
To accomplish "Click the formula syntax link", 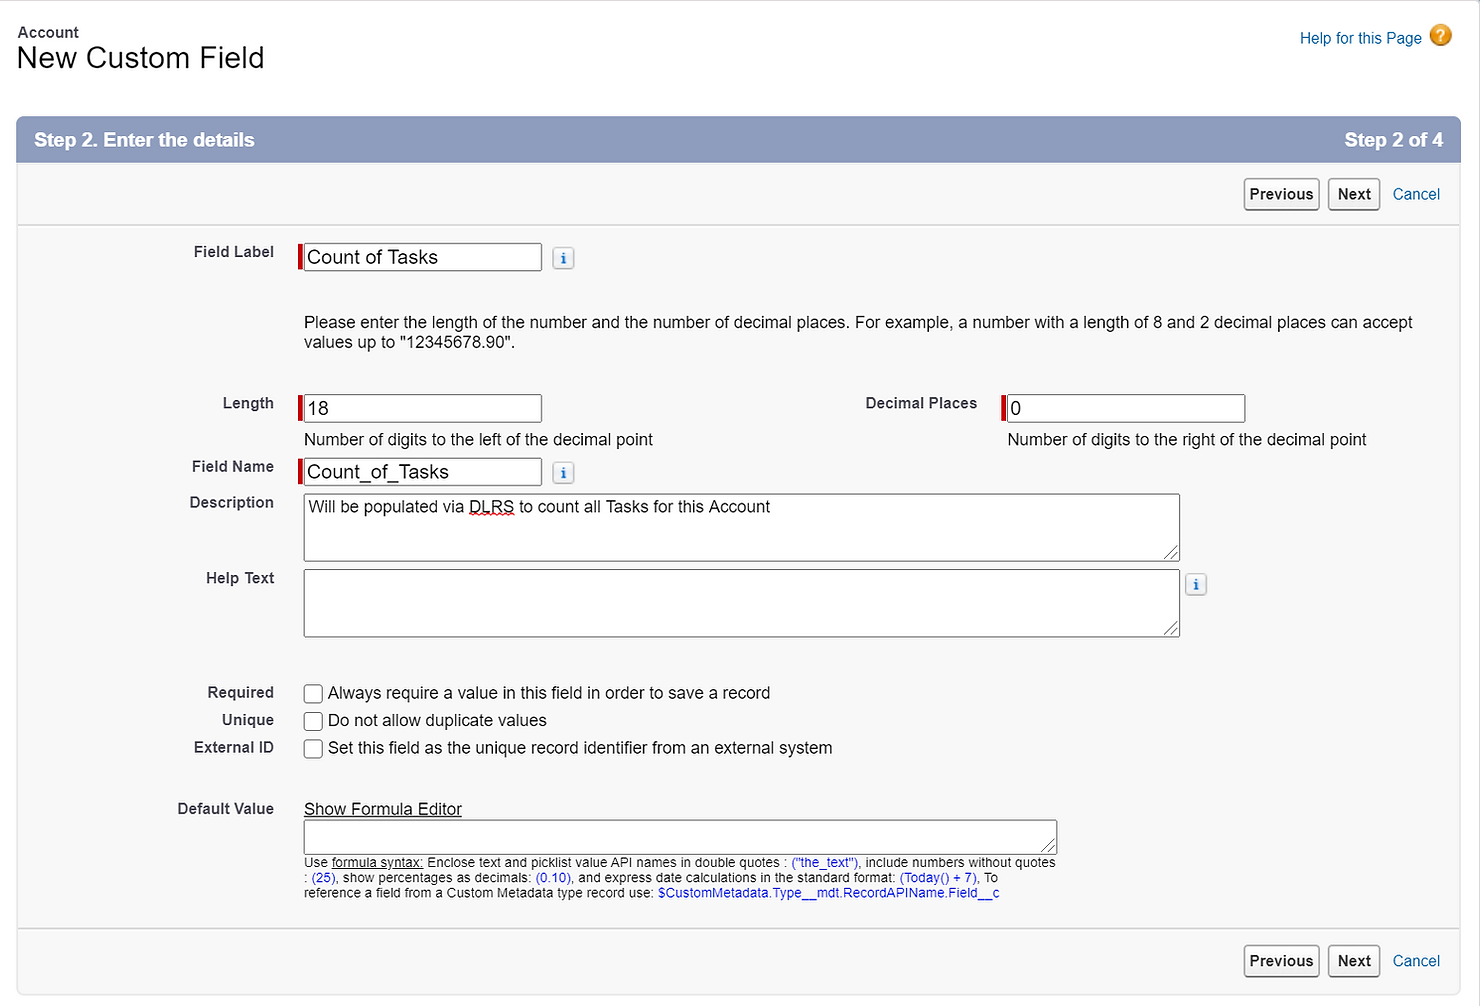I will click(377, 862).
